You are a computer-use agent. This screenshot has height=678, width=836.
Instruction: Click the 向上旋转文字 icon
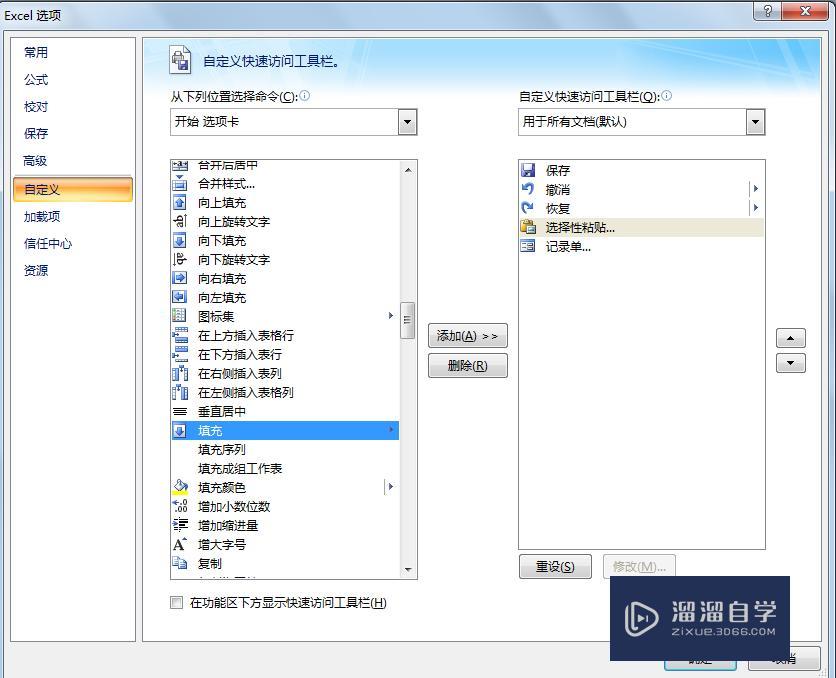point(180,221)
